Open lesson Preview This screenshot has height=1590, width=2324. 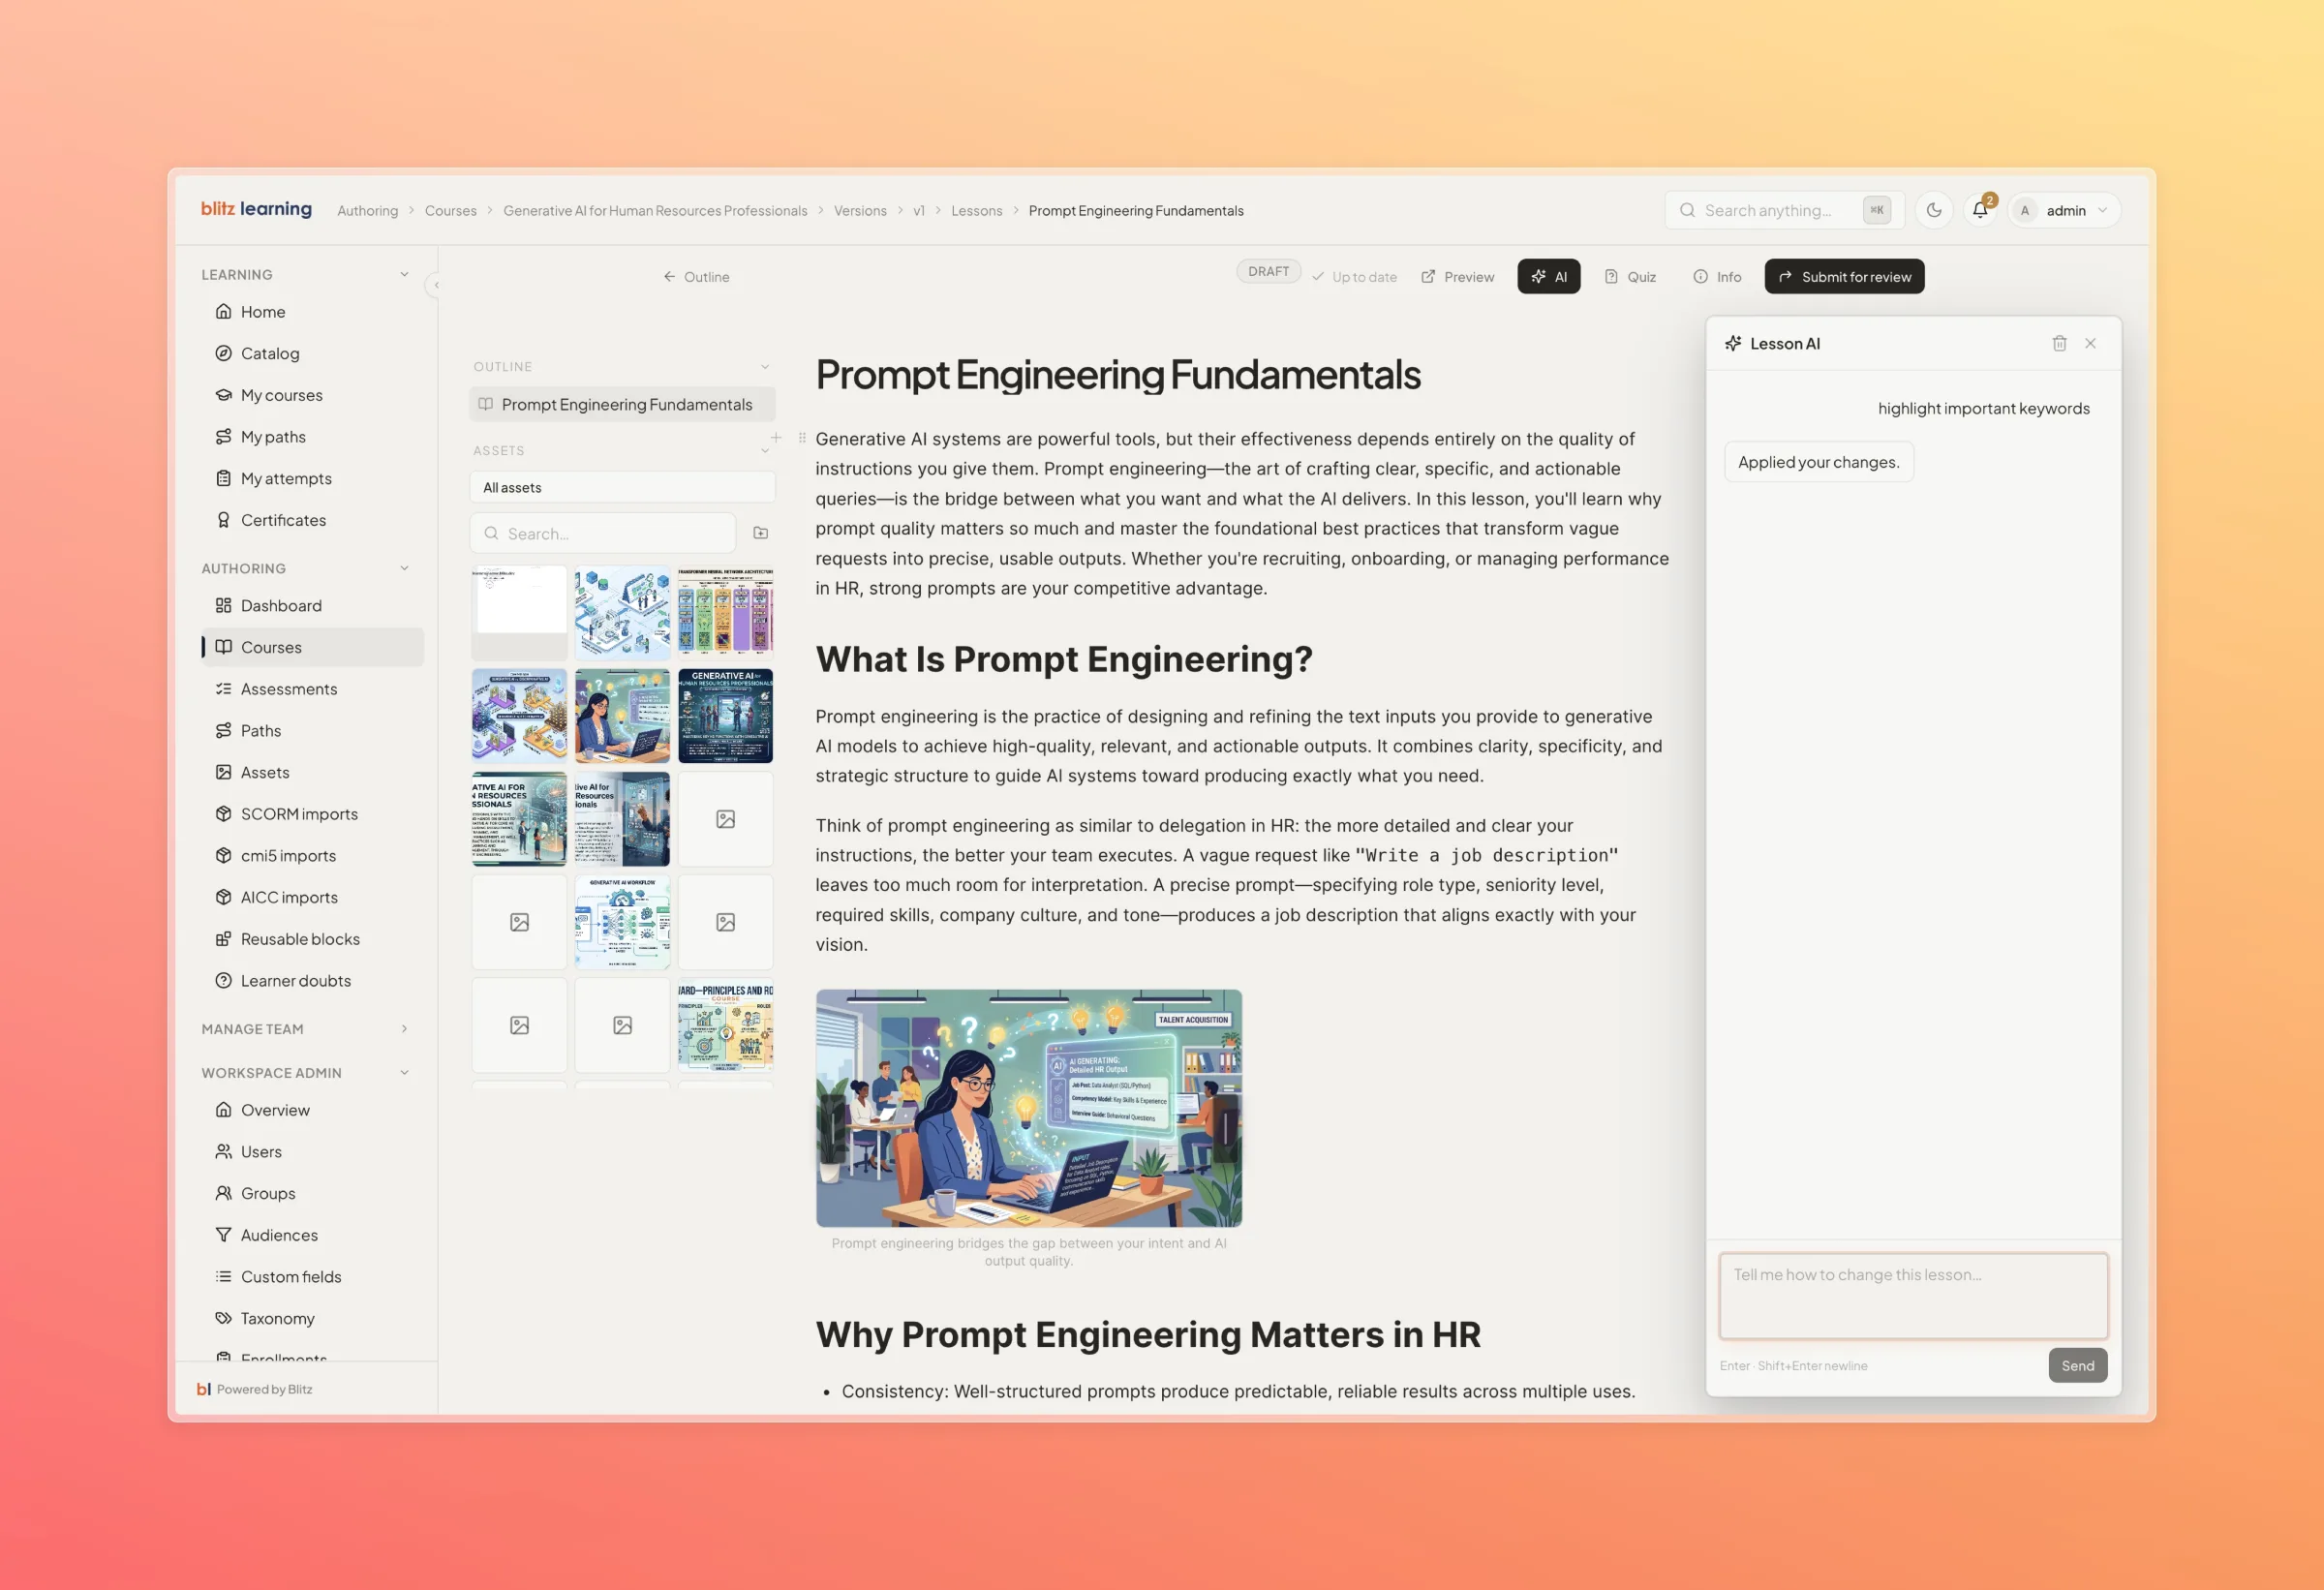(1457, 277)
